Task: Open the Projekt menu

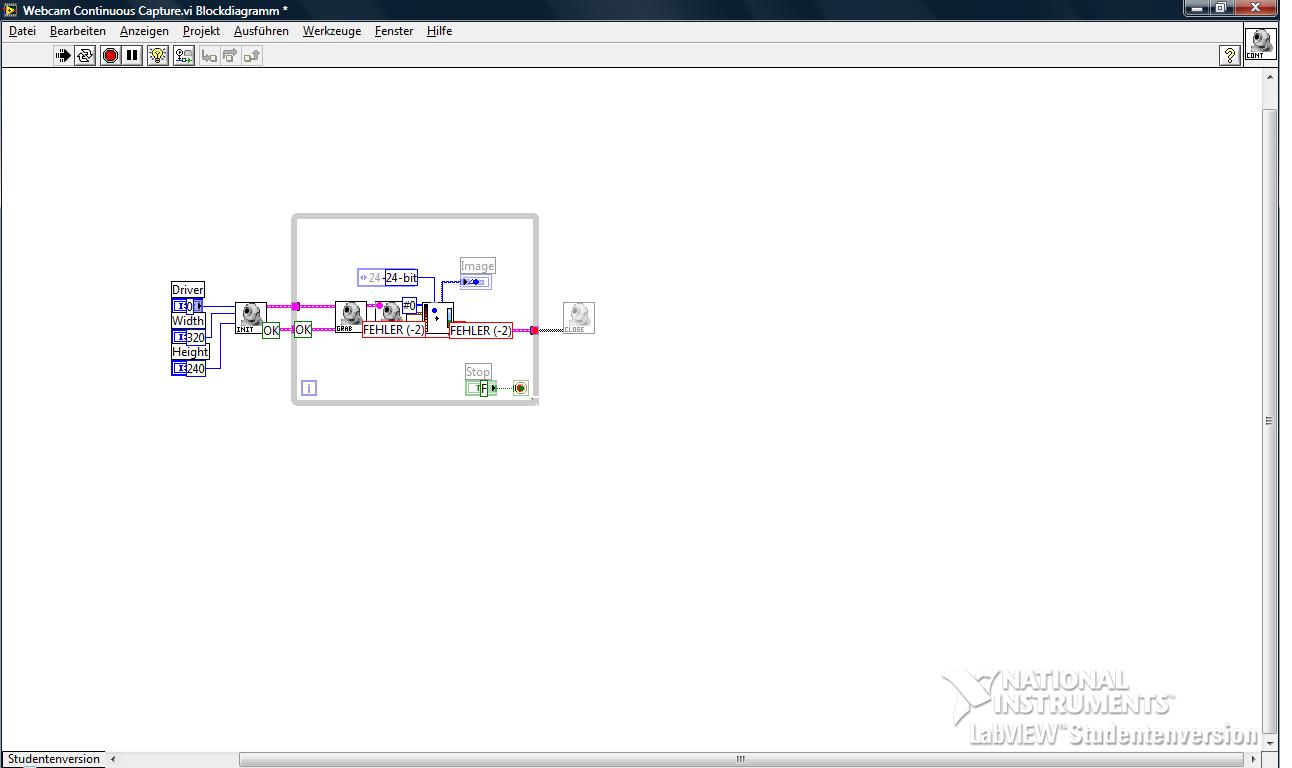Action: click(x=201, y=31)
